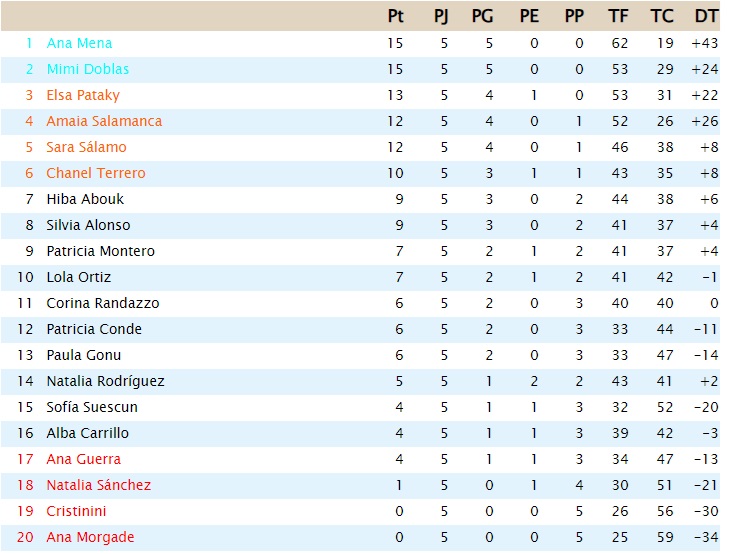Sort by the Pt column header
This screenshot has height=554, width=729.
point(395,16)
